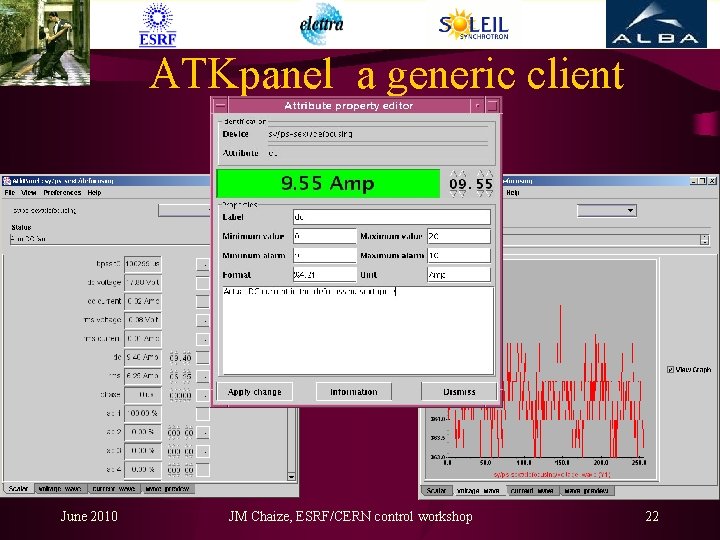The image size is (720, 540).
Task: Click the Dismiss button
Action: point(459,392)
